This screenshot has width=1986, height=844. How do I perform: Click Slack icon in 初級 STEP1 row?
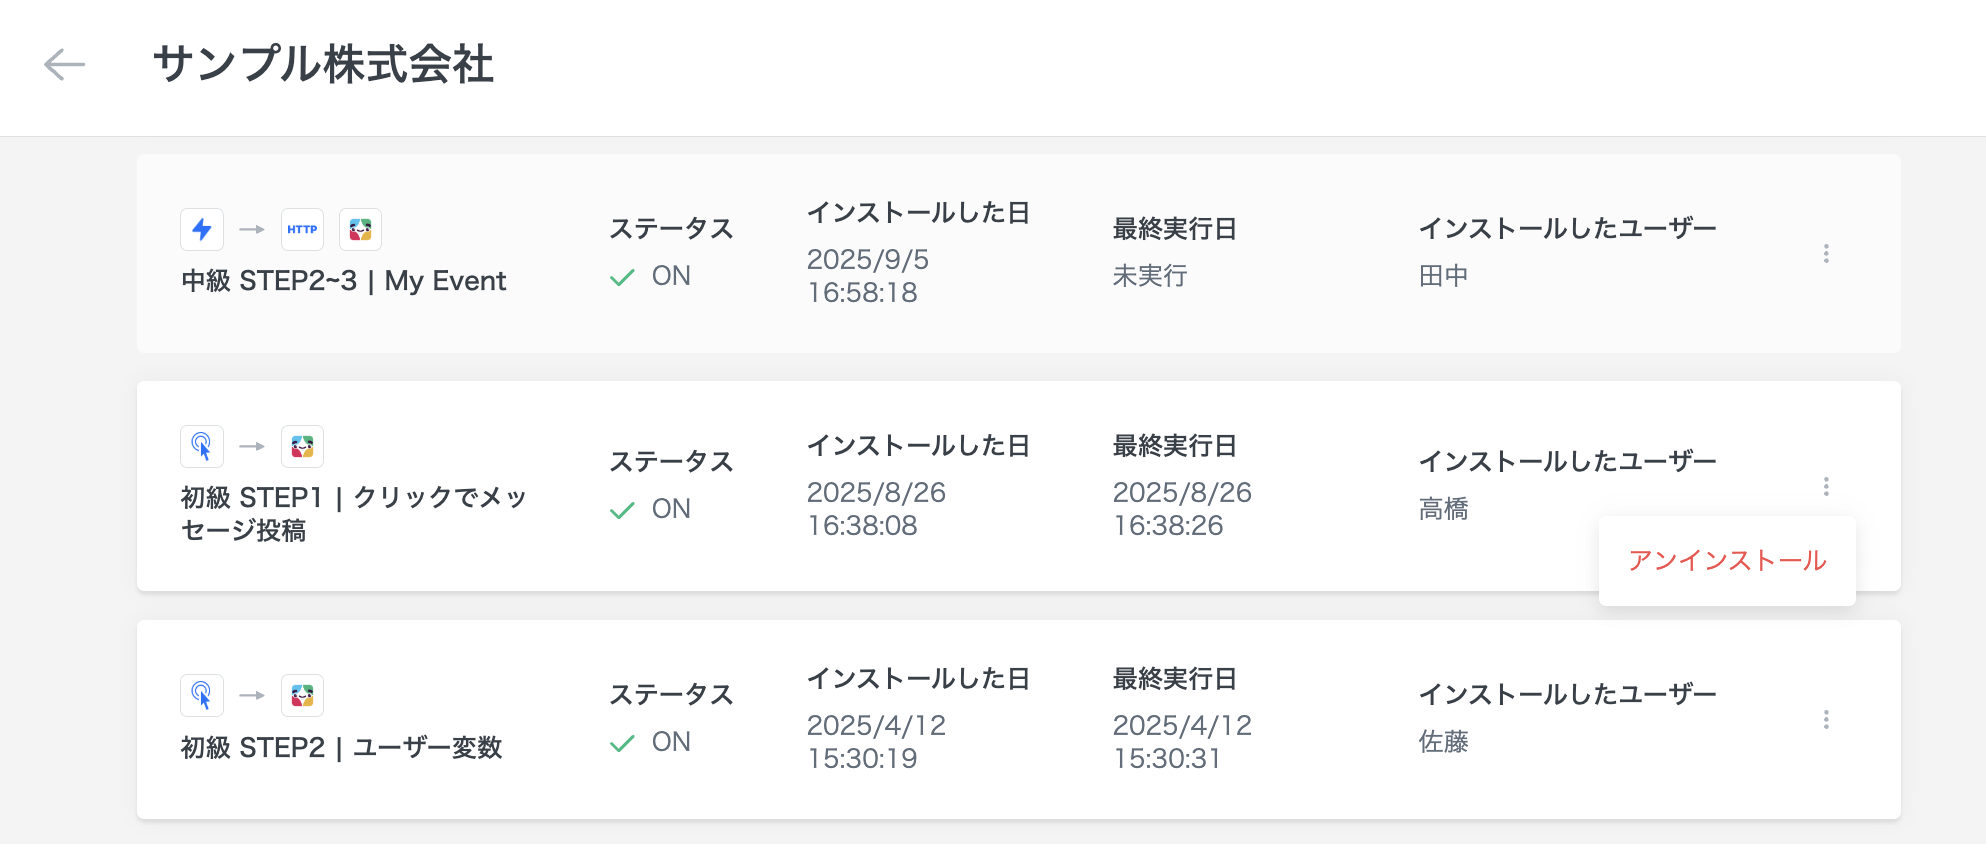click(x=302, y=446)
